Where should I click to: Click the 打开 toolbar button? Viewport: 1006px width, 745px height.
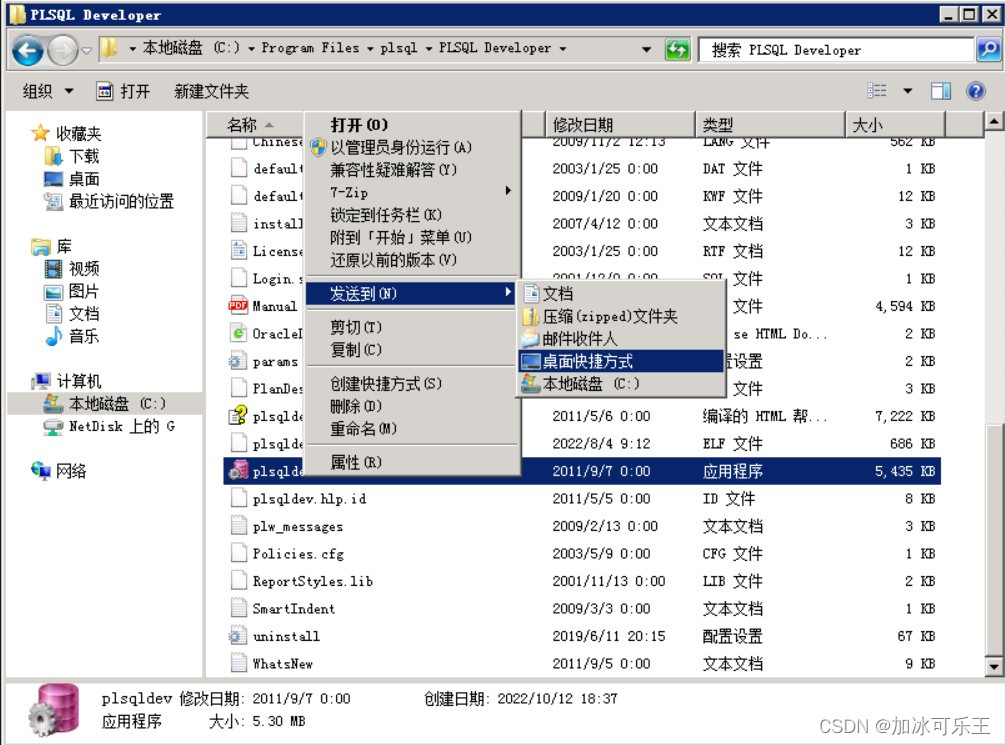[123, 91]
